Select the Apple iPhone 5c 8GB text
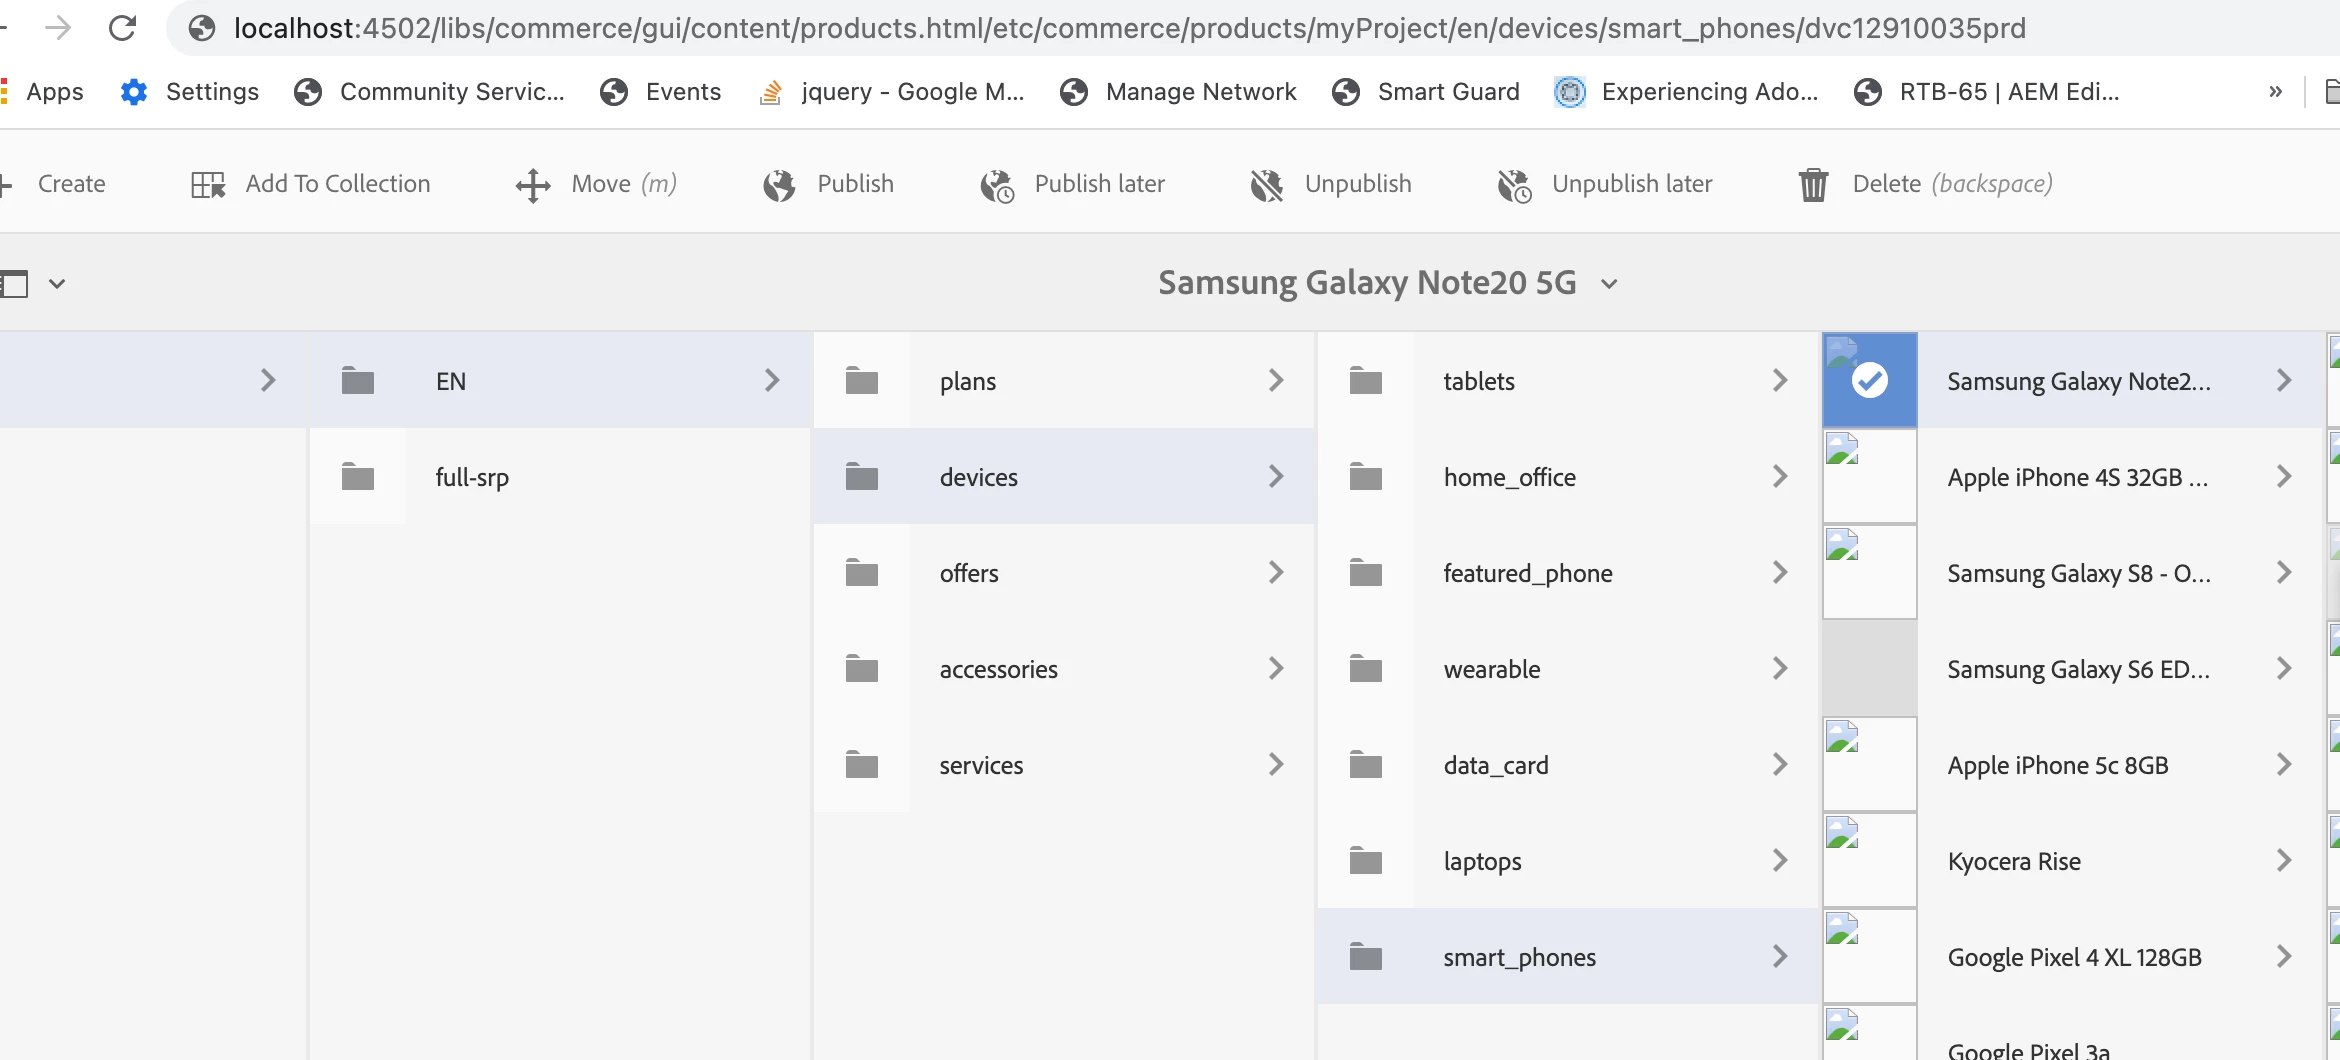 click(x=2058, y=766)
